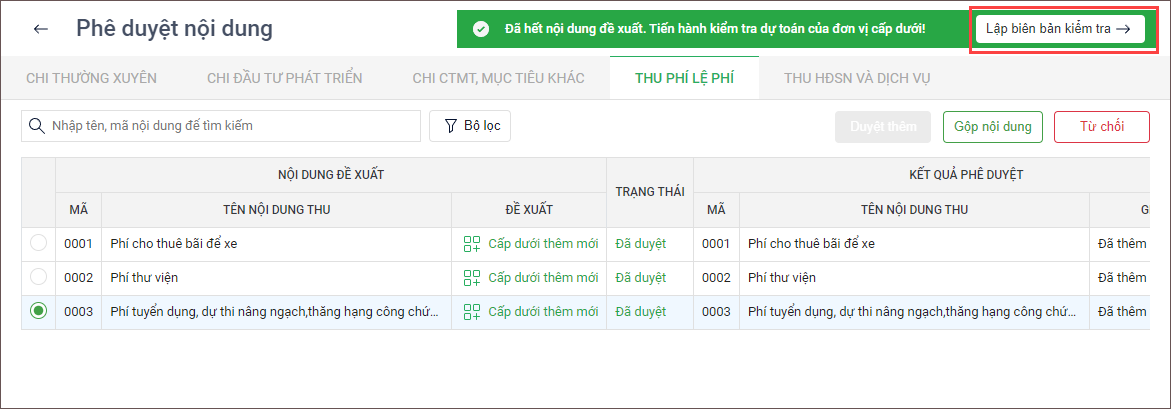Select radio button for row 0001
The image size is (1171, 409).
[38, 243]
